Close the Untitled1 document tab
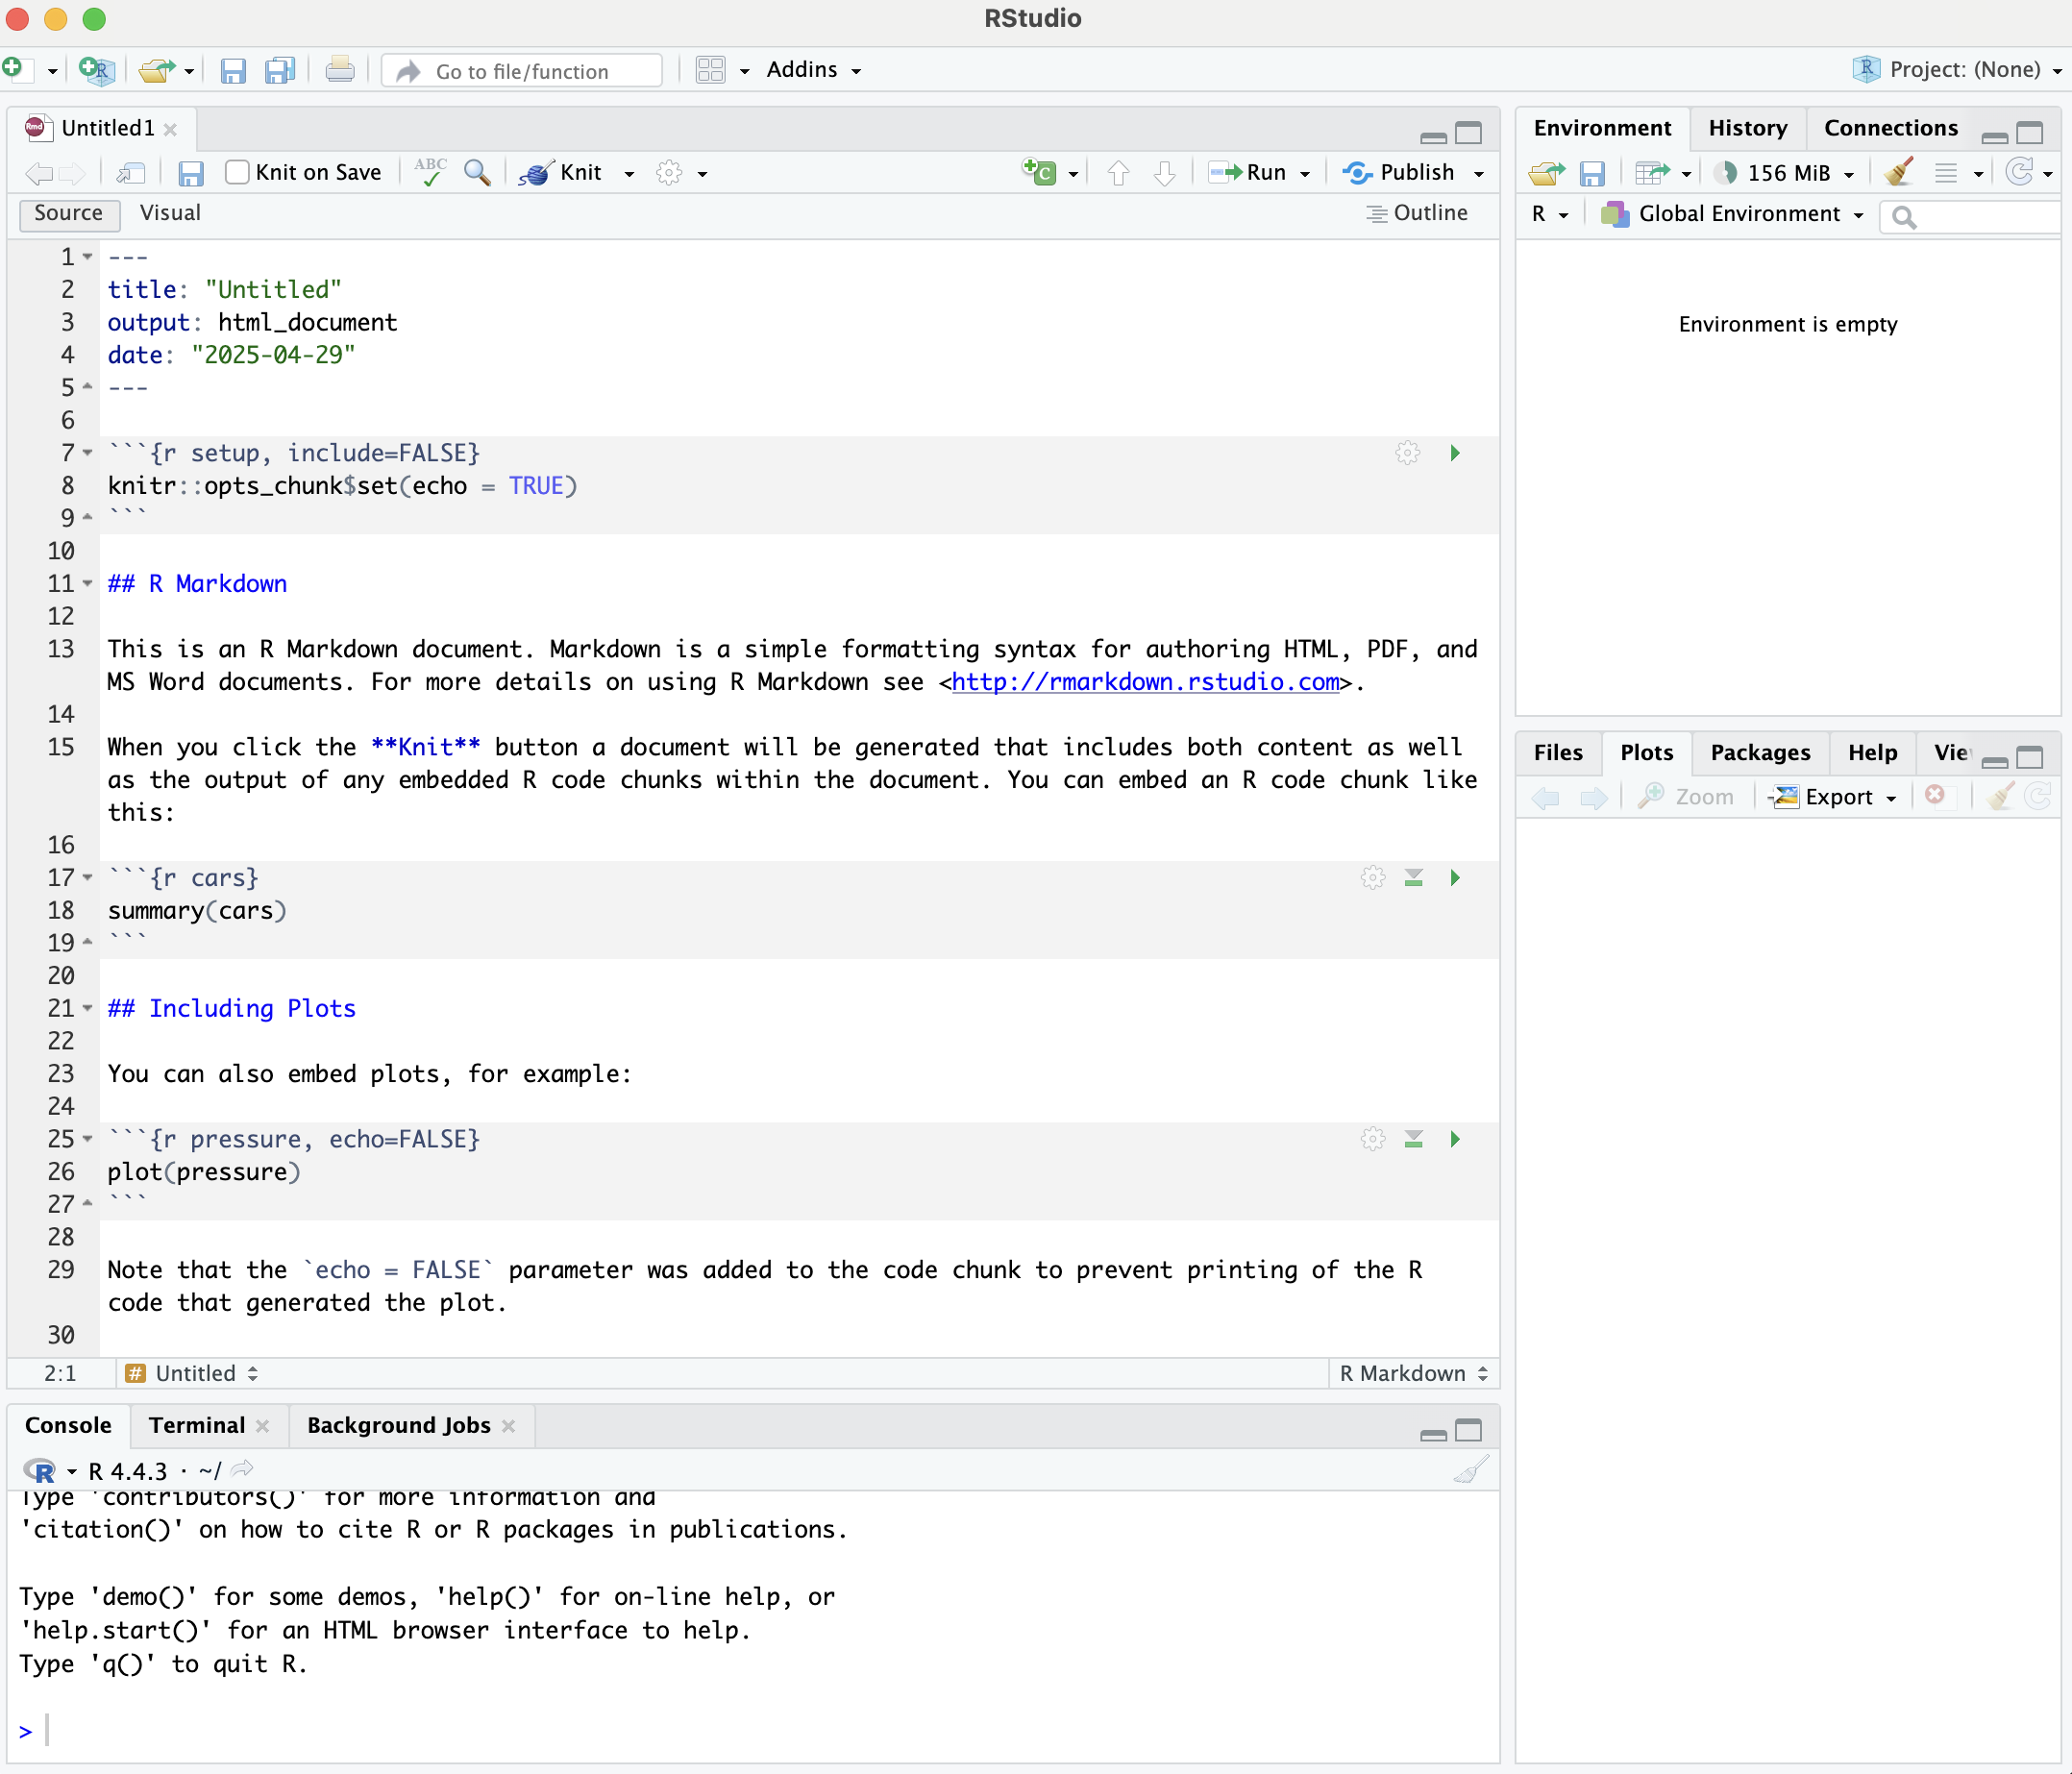 [171, 129]
